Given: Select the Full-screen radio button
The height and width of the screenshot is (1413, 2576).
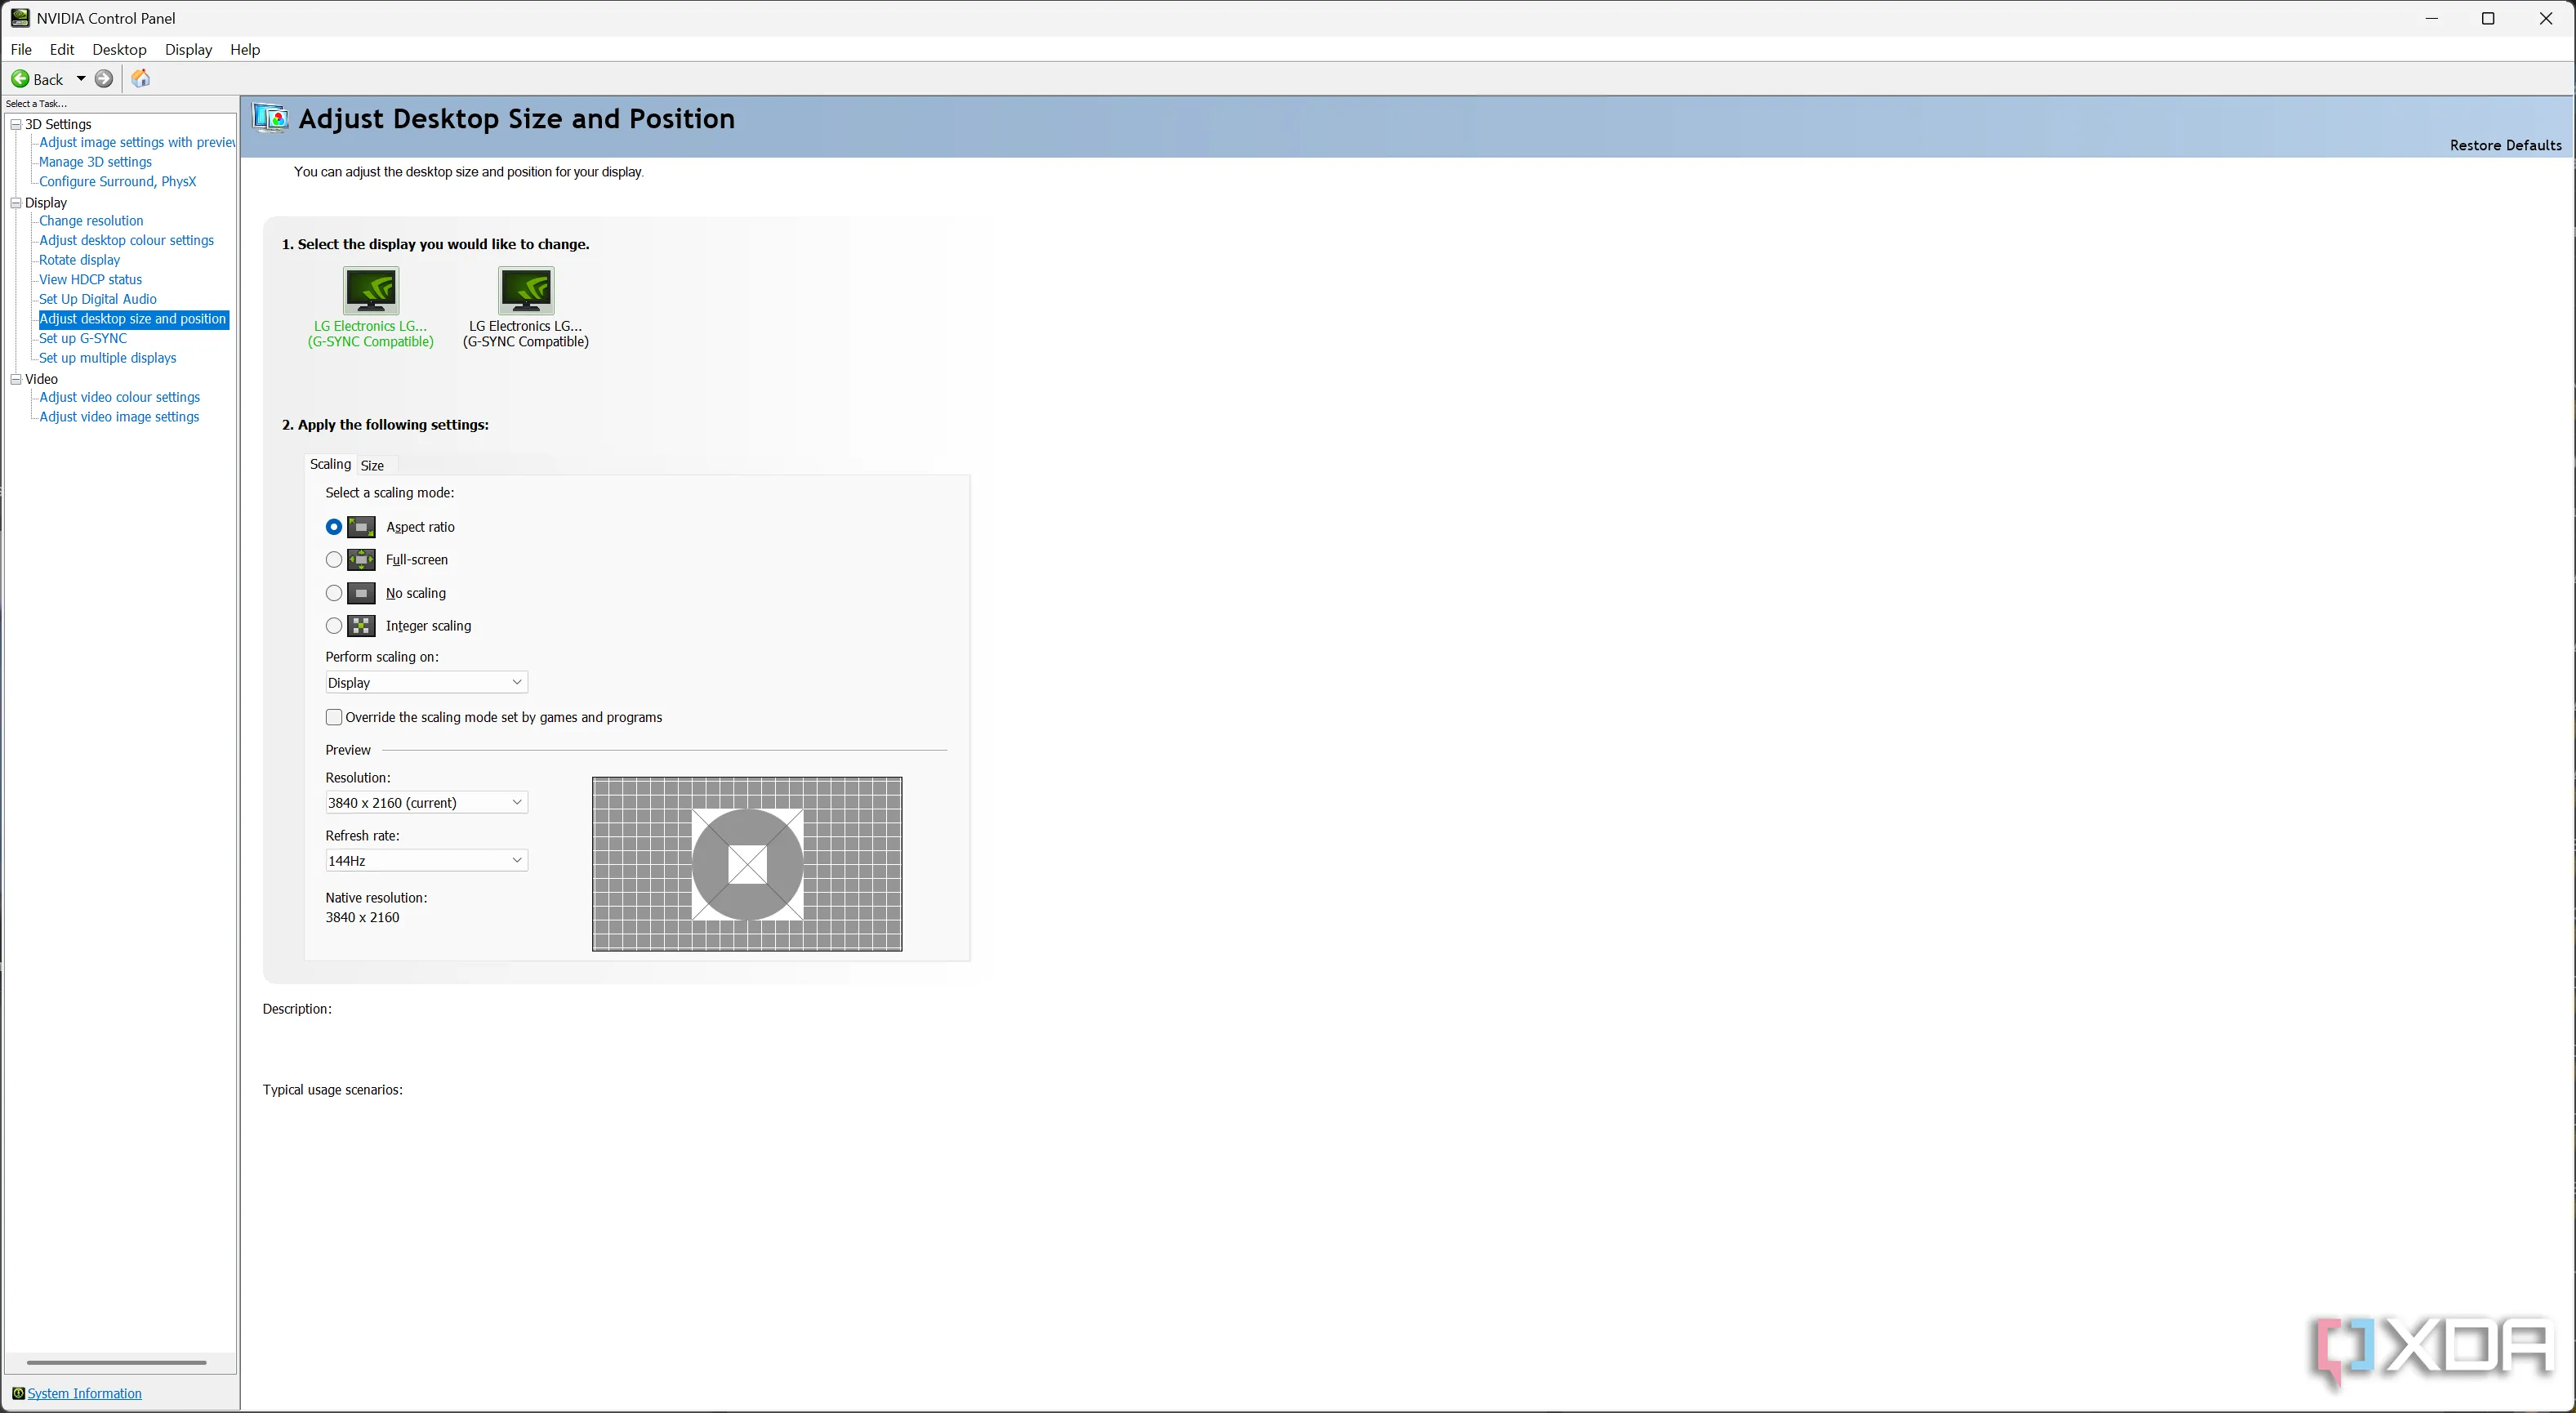Looking at the screenshot, I should click(x=334, y=560).
